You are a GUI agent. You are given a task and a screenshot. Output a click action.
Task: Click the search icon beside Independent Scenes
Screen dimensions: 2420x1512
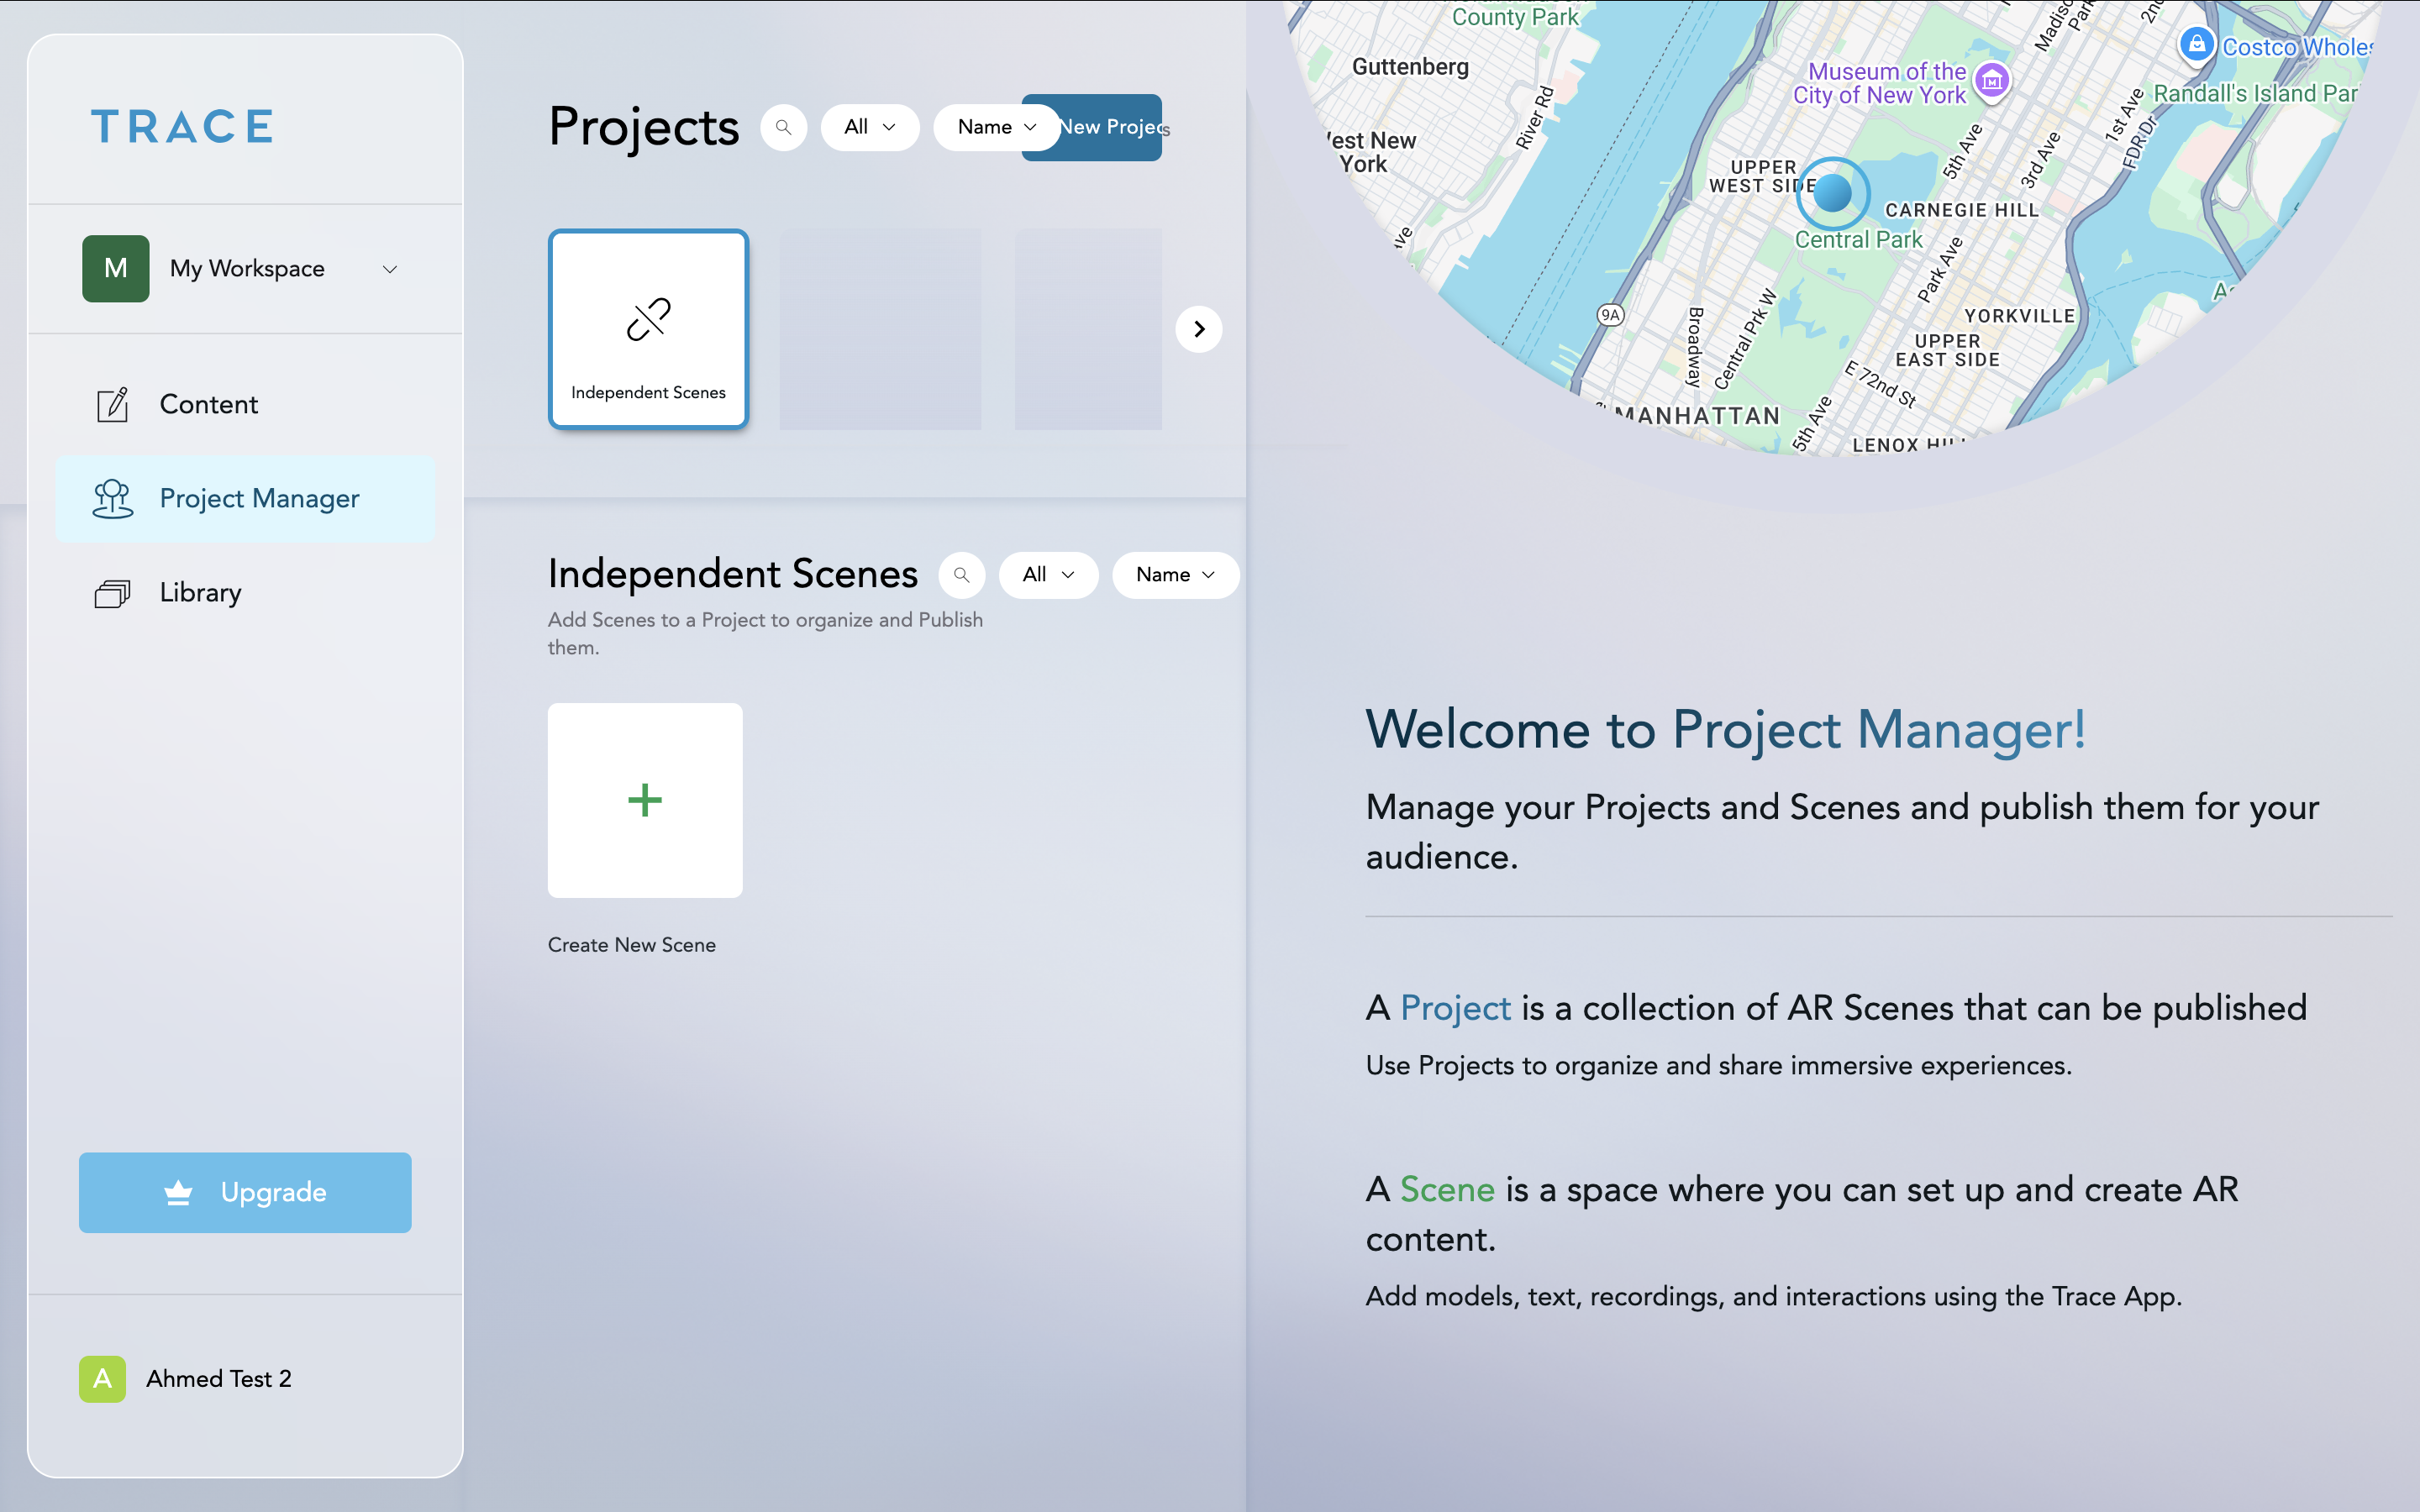click(962, 575)
